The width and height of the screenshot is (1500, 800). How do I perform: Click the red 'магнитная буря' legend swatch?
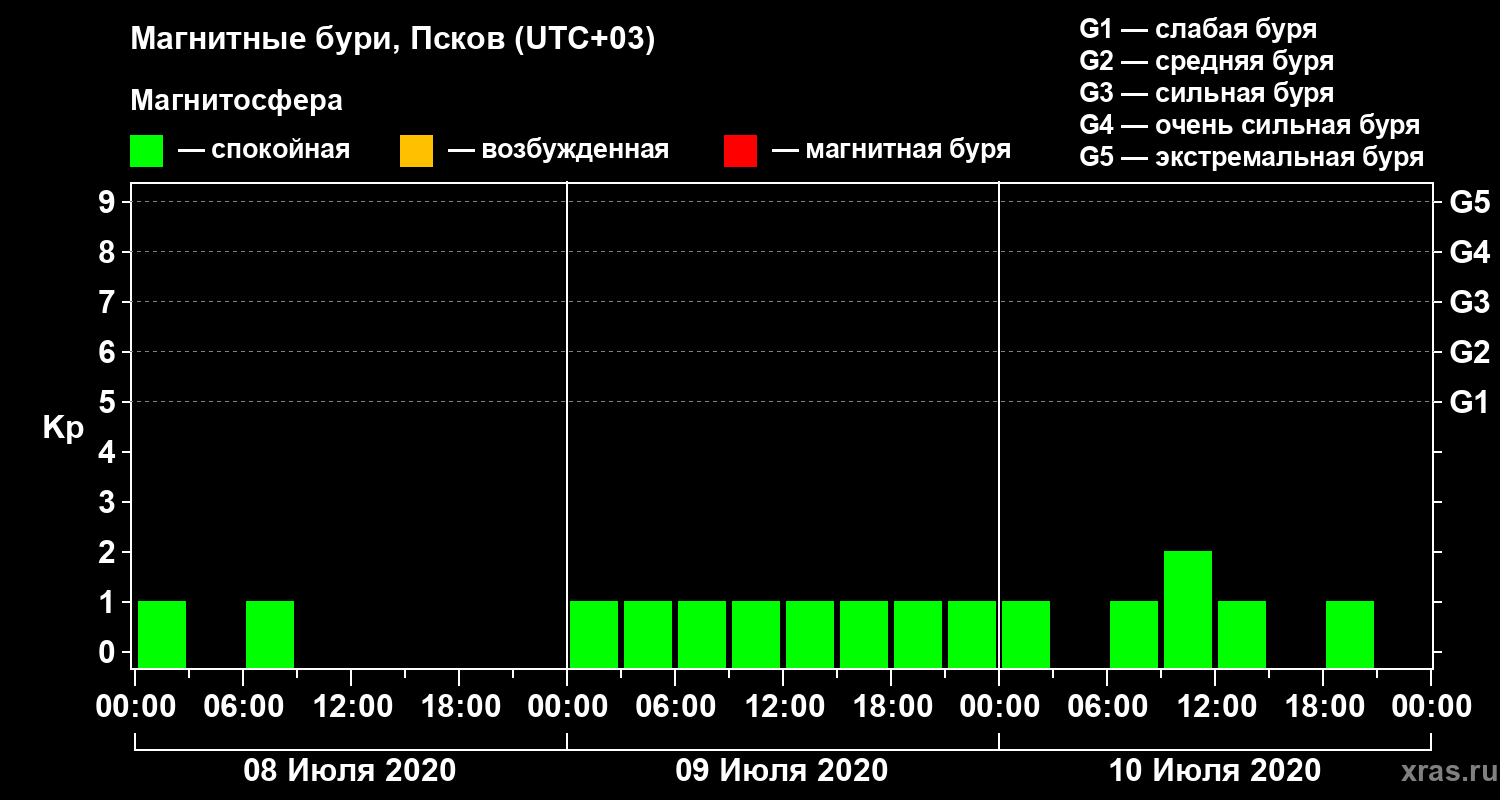coord(740,151)
